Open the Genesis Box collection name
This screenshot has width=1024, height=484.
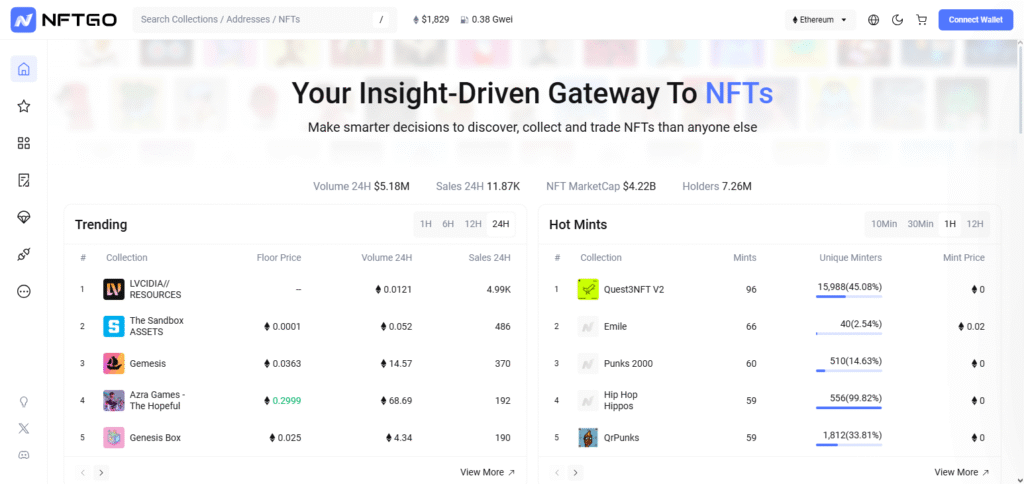click(x=155, y=438)
